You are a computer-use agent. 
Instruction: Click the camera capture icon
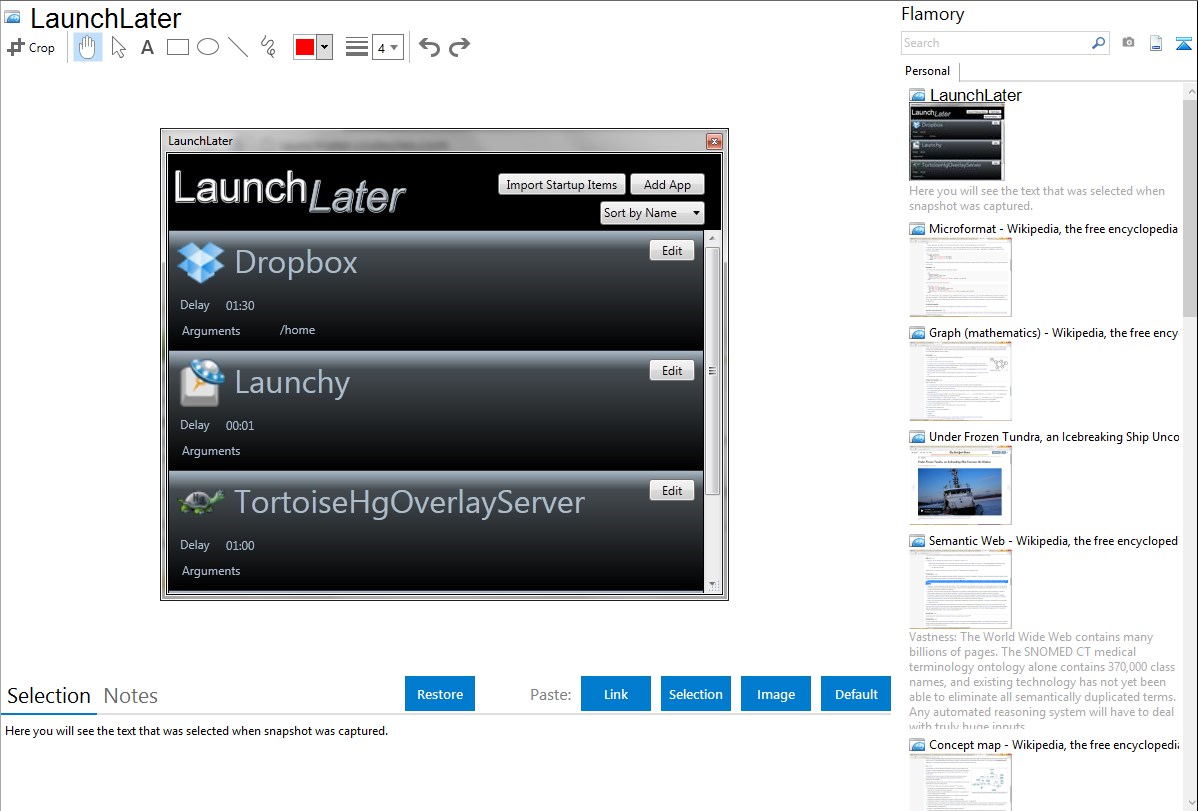point(1128,43)
